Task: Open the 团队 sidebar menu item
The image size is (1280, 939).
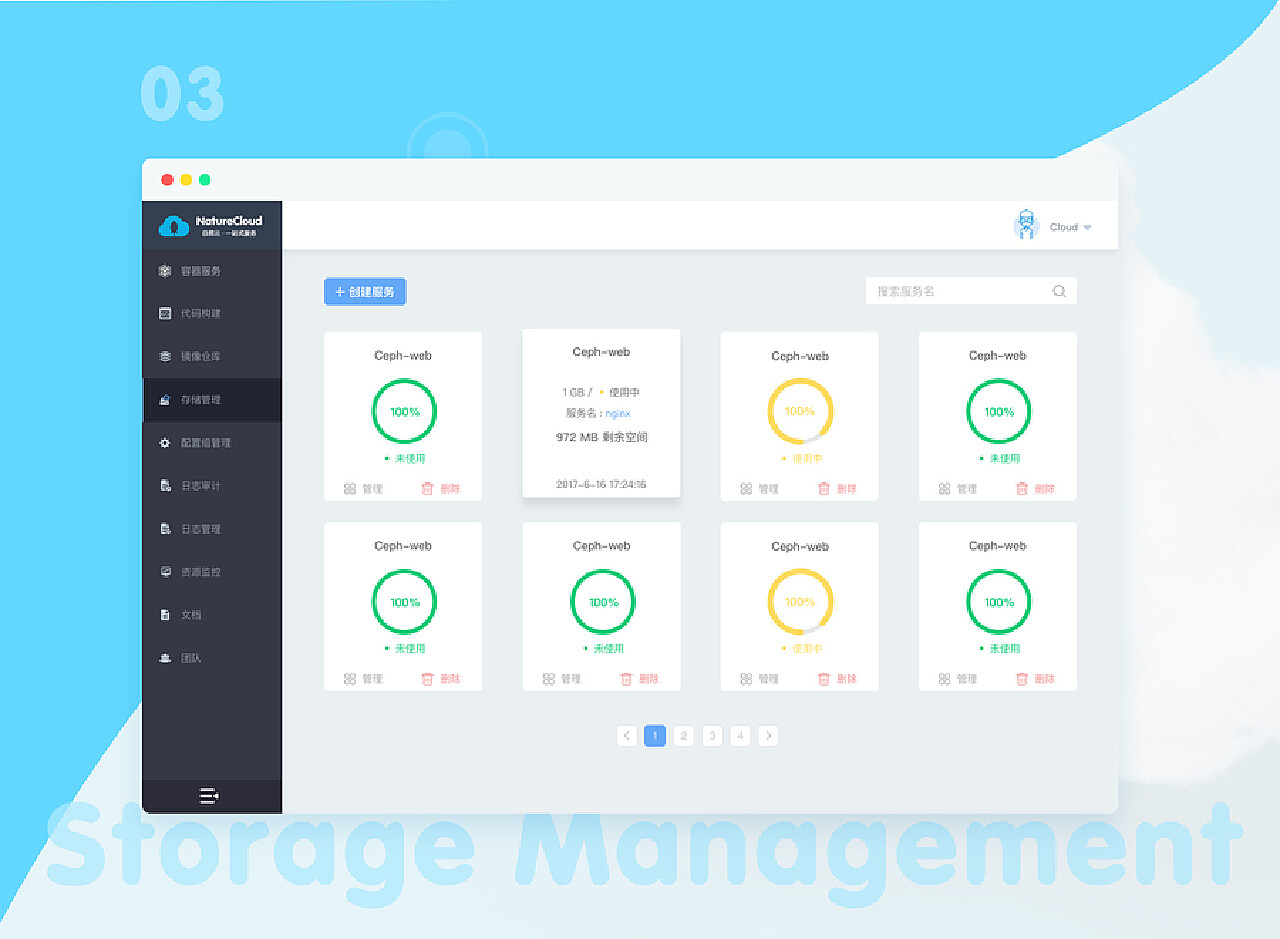Action: [x=212, y=658]
